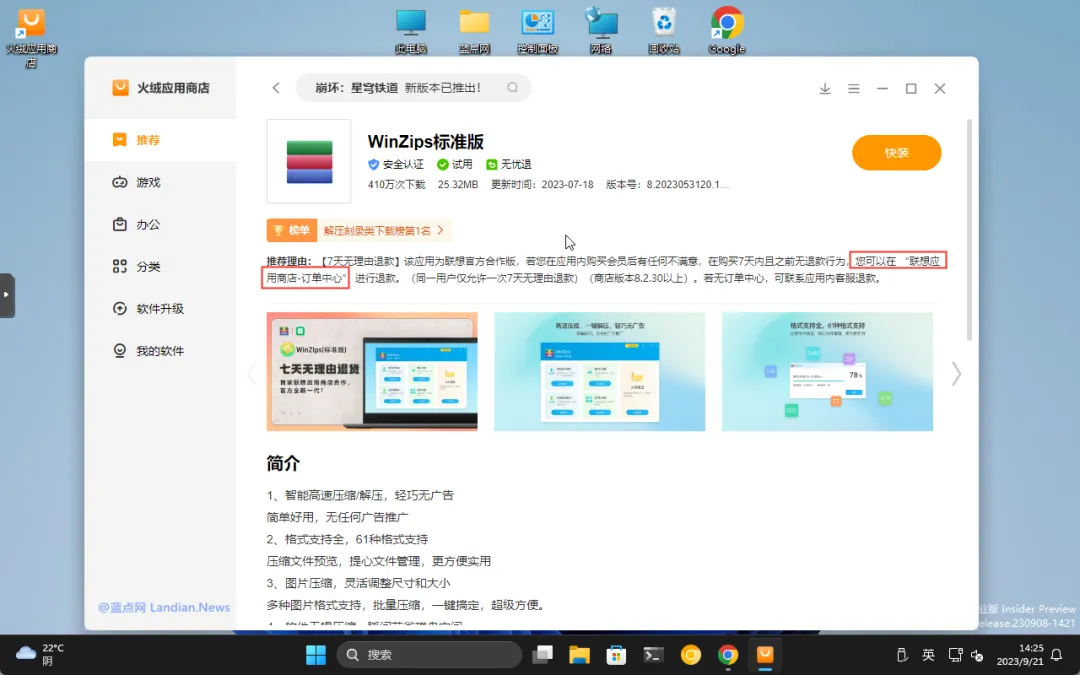Close the 火绒应用商店 window
This screenshot has width=1080, height=675.
pos(939,88)
